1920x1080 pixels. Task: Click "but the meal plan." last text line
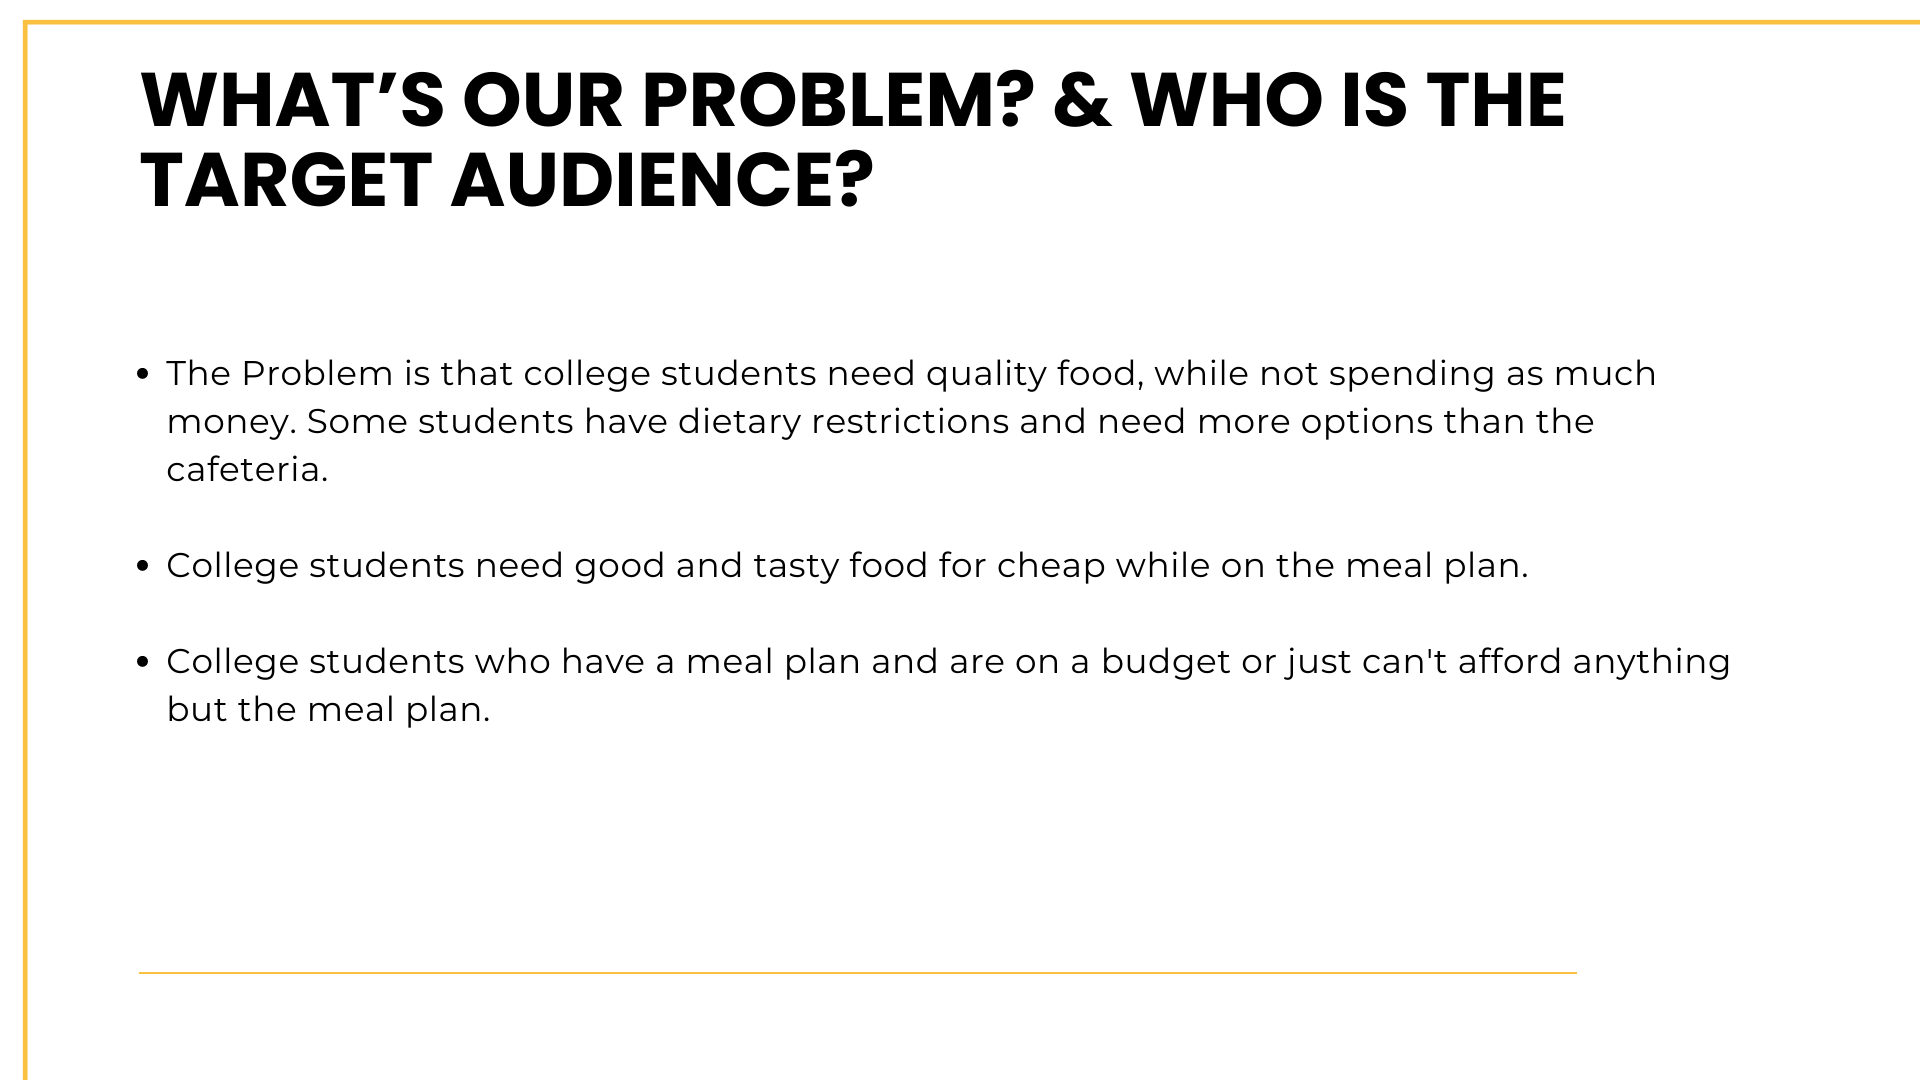point(328,710)
